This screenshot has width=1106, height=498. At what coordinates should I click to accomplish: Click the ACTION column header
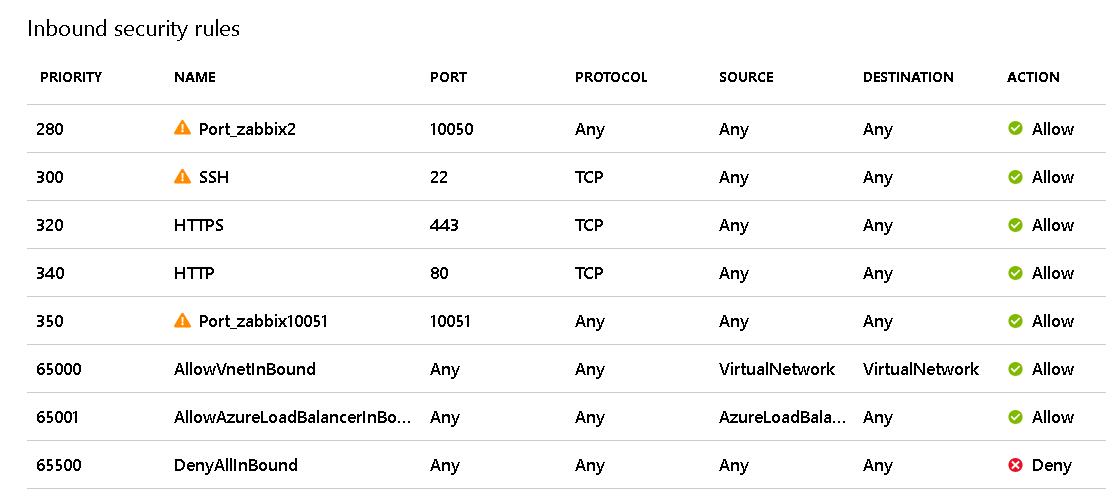pos(1033,77)
